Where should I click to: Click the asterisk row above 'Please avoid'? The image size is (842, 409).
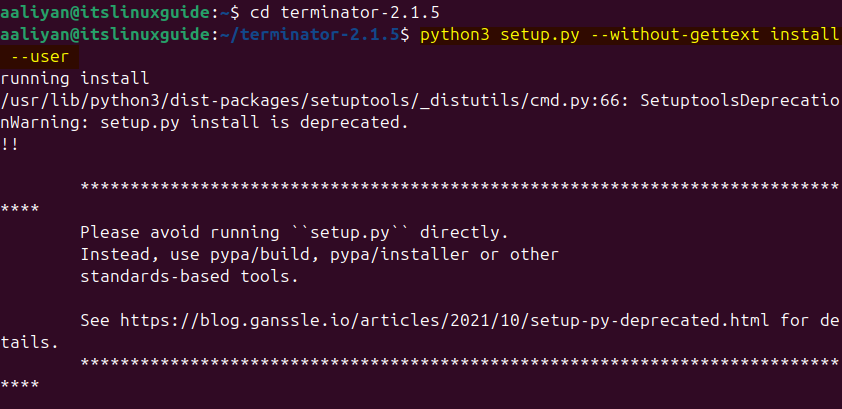point(458,187)
